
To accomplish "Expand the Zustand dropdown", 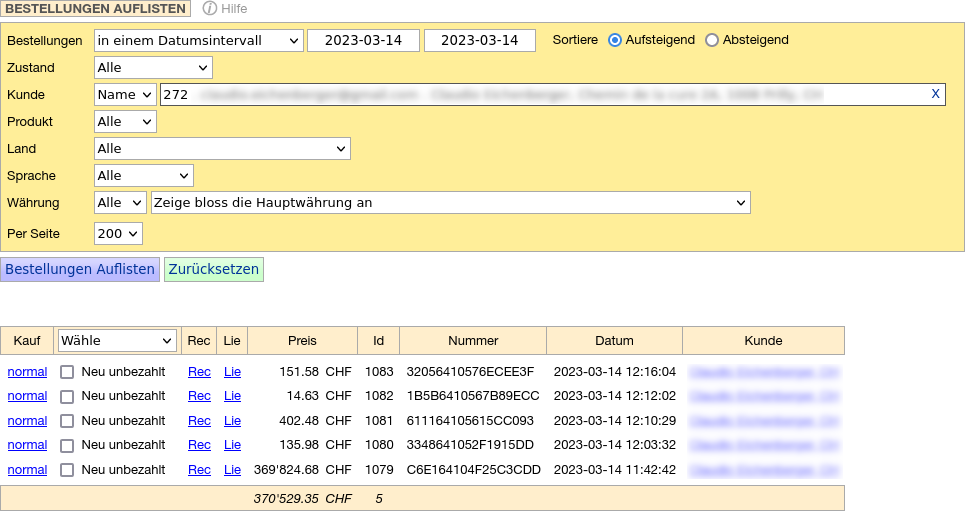I will pyautogui.click(x=153, y=67).
